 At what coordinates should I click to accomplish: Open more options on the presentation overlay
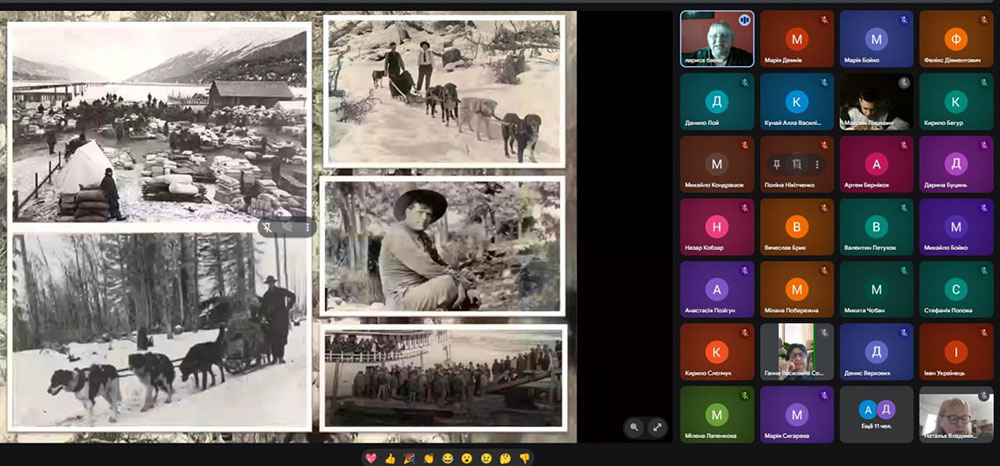306,228
